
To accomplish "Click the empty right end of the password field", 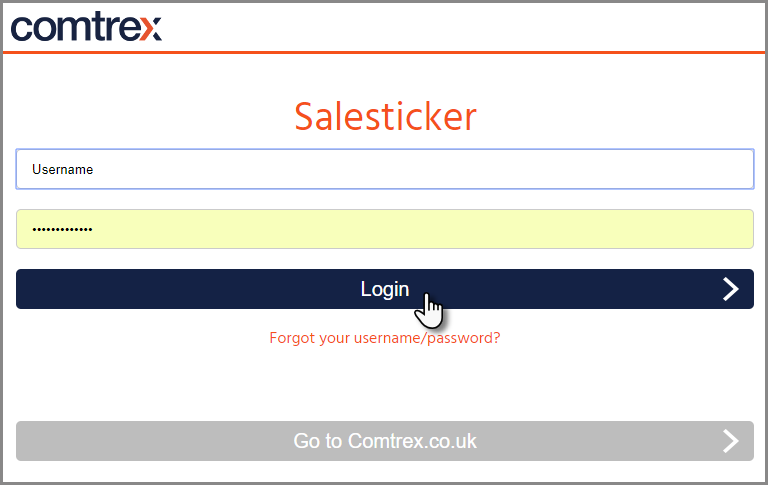I will click(x=686, y=229).
